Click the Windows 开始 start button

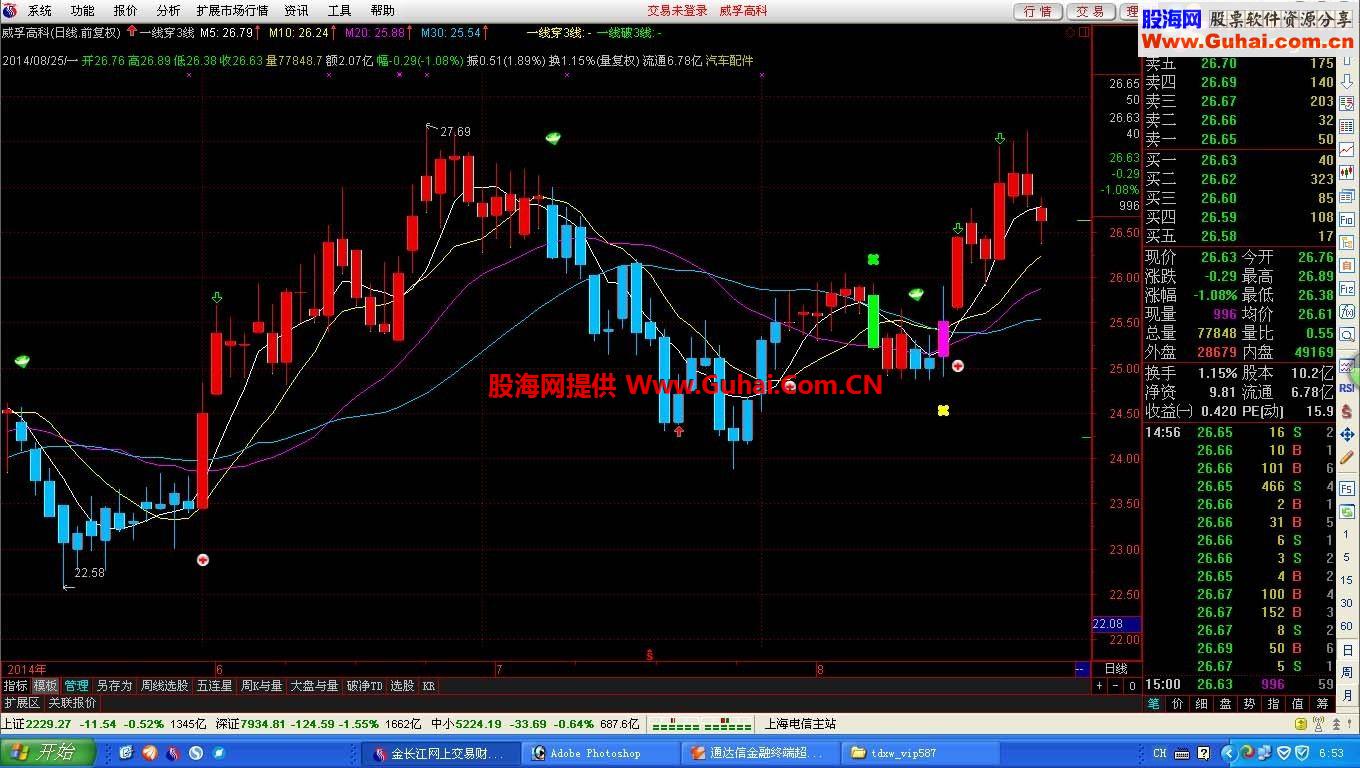click(48, 752)
